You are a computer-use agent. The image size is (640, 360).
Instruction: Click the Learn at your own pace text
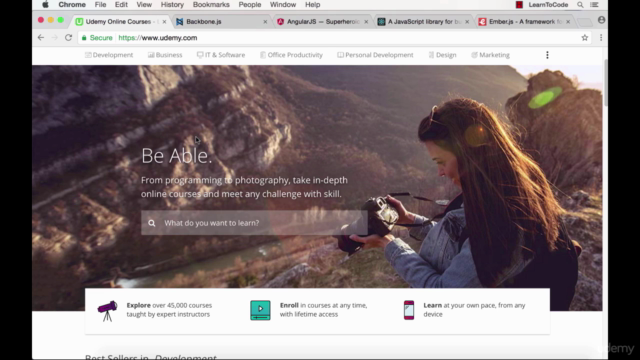[474, 310]
